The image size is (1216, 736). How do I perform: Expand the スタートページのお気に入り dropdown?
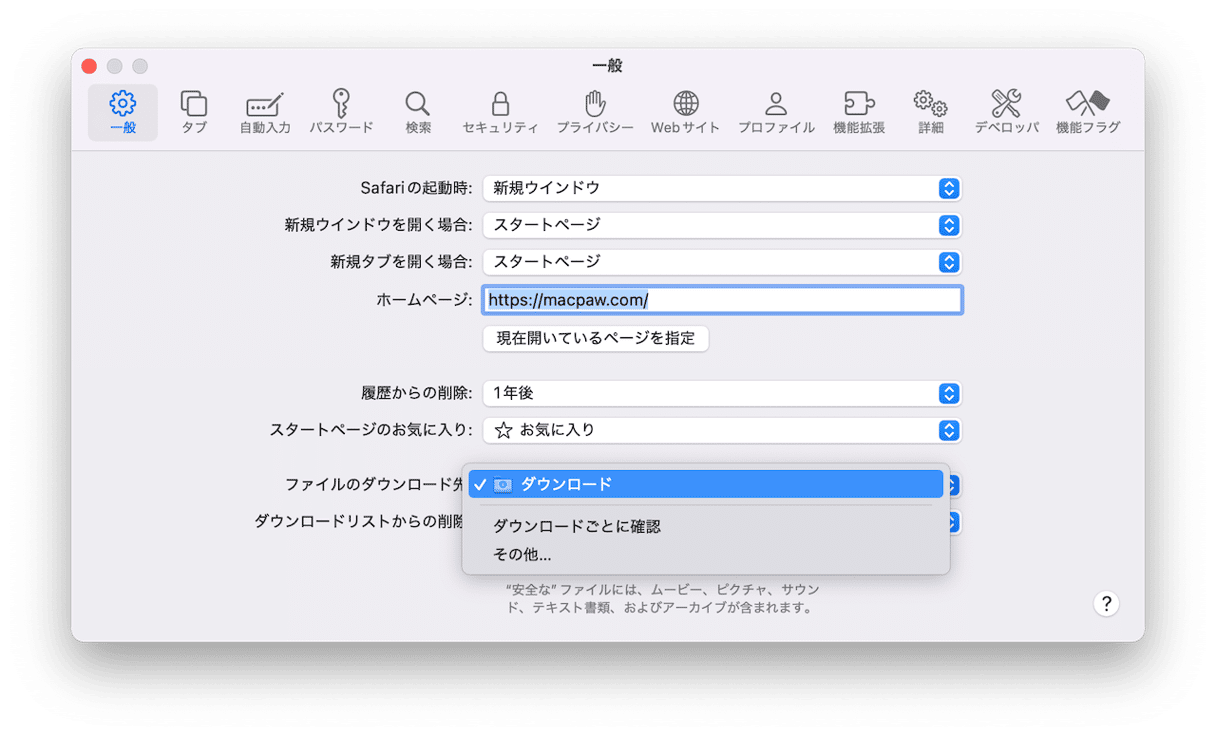721,431
